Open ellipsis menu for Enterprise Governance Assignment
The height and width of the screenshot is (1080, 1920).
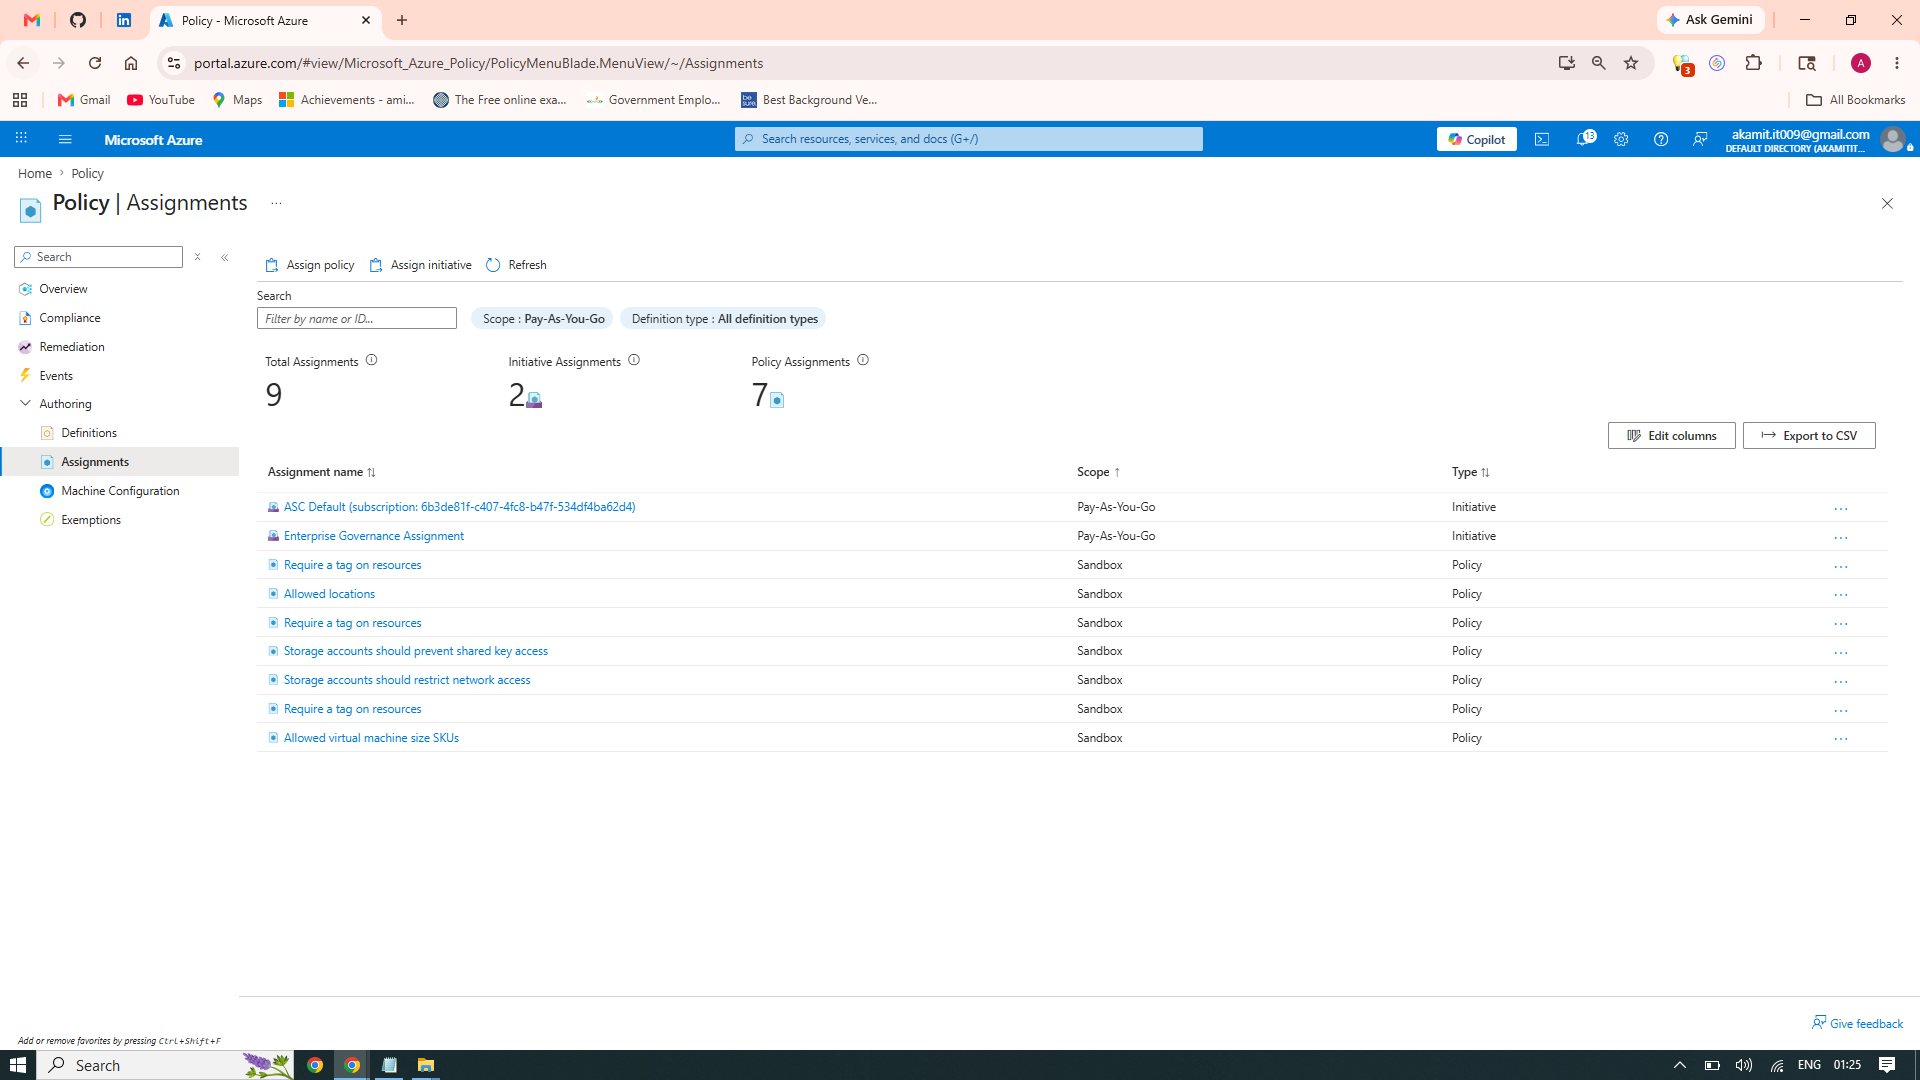(1841, 538)
